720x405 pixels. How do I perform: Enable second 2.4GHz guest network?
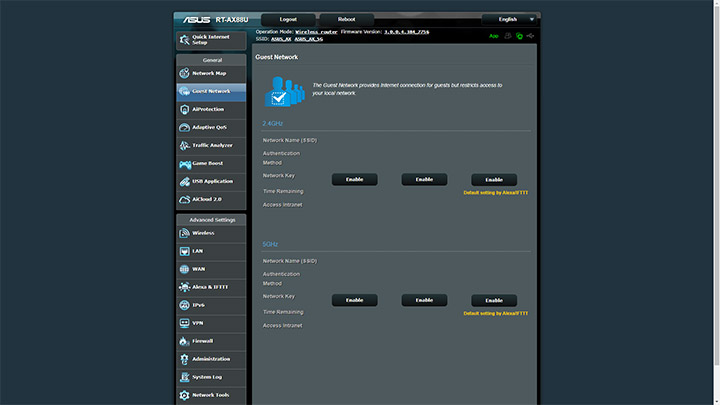424,180
